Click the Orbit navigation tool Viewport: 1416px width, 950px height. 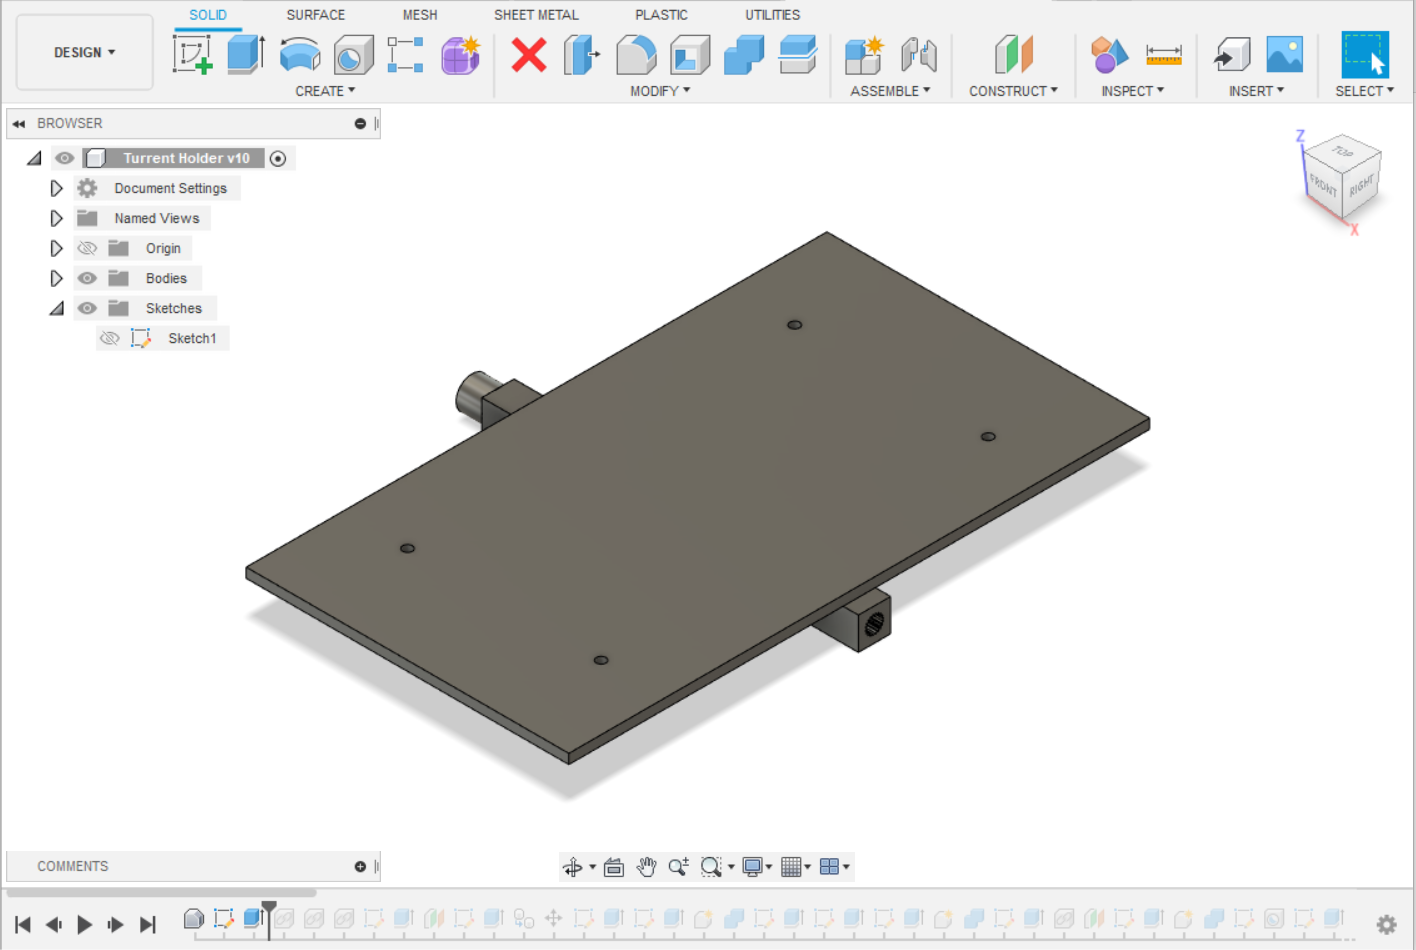pos(573,867)
